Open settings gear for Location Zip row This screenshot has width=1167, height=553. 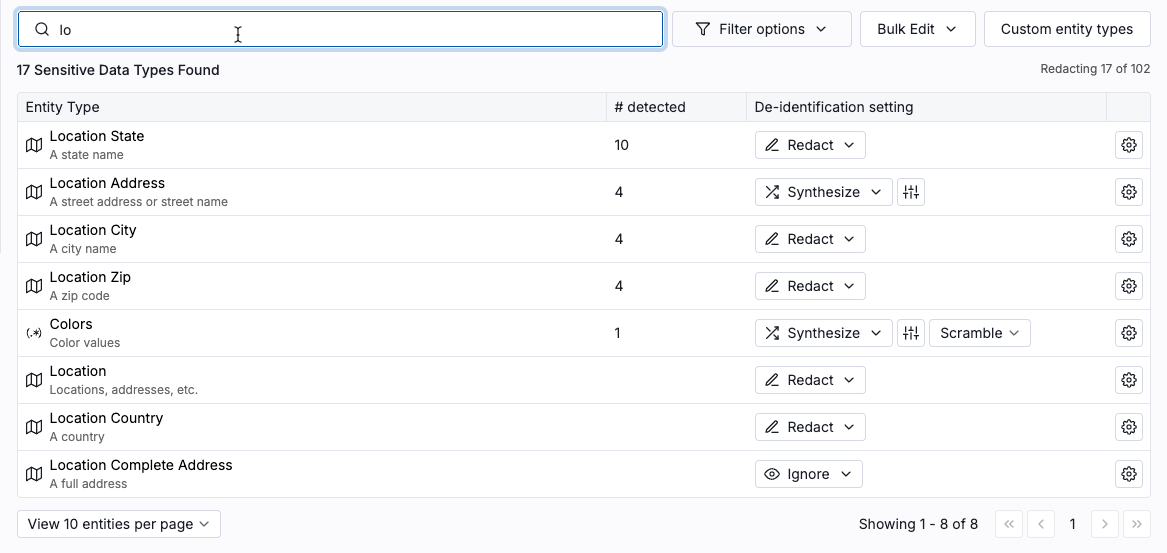[1128, 286]
